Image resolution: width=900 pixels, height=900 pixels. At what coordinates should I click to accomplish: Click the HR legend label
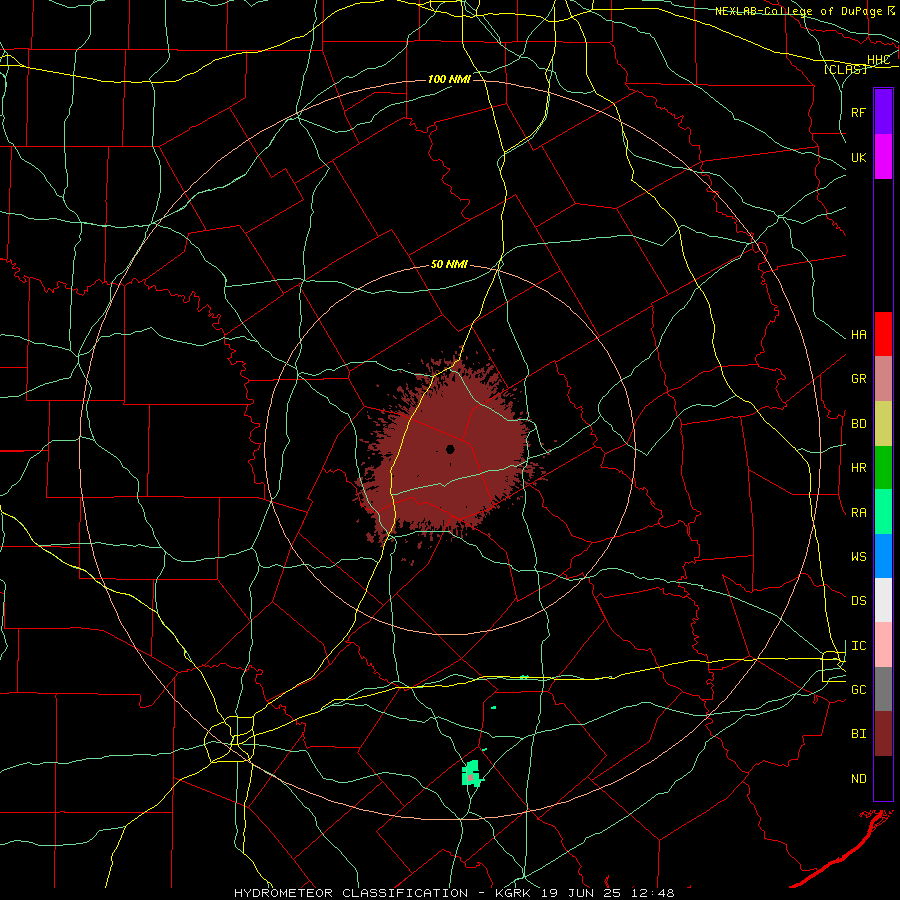[x=858, y=468]
